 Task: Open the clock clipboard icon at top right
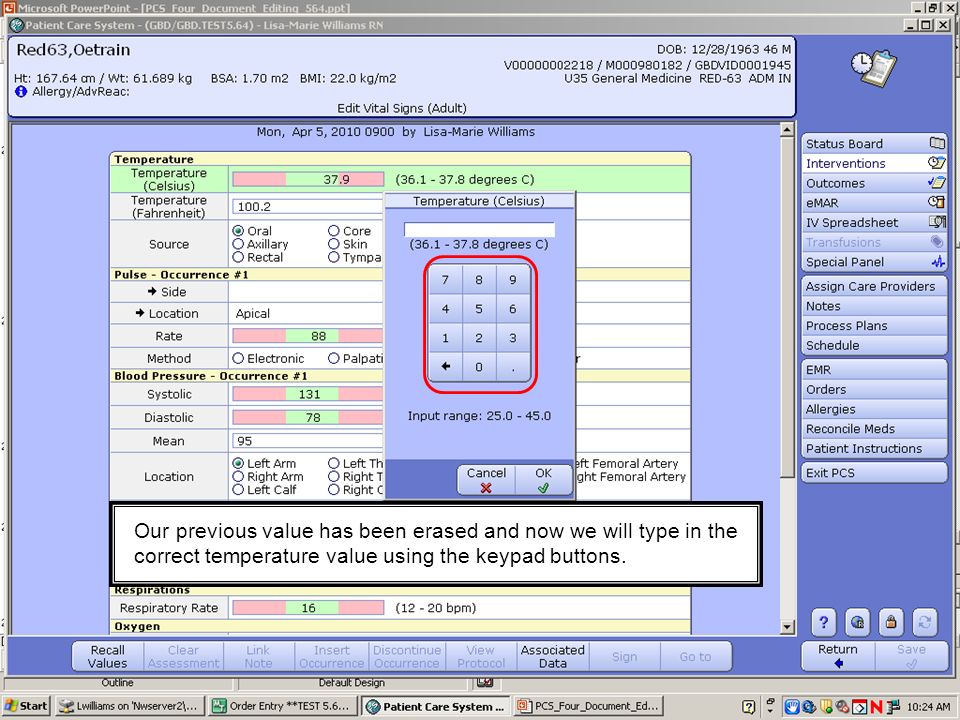click(874, 68)
